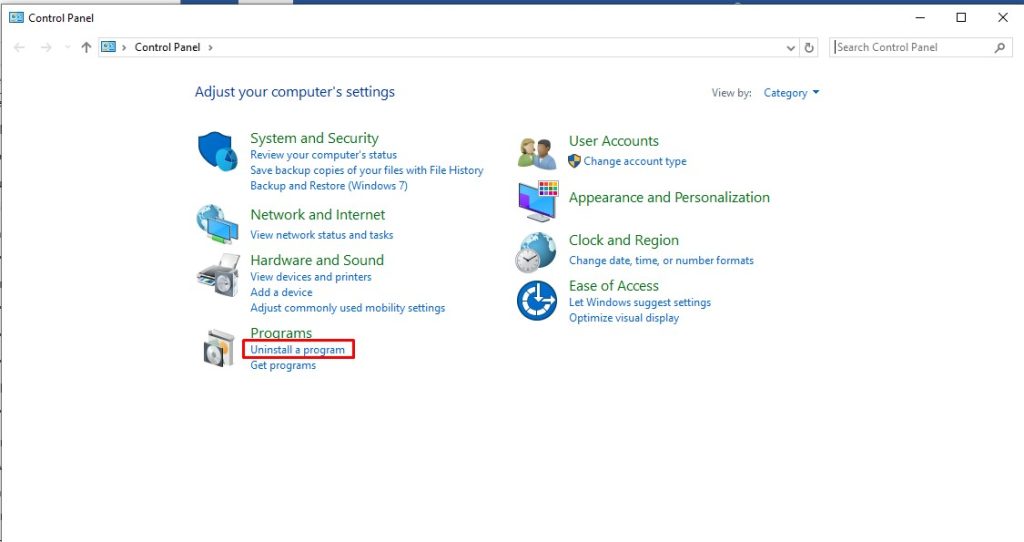The image size is (1024, 542).
Task: Click the Back arrow button
Action: click(20, 48)
